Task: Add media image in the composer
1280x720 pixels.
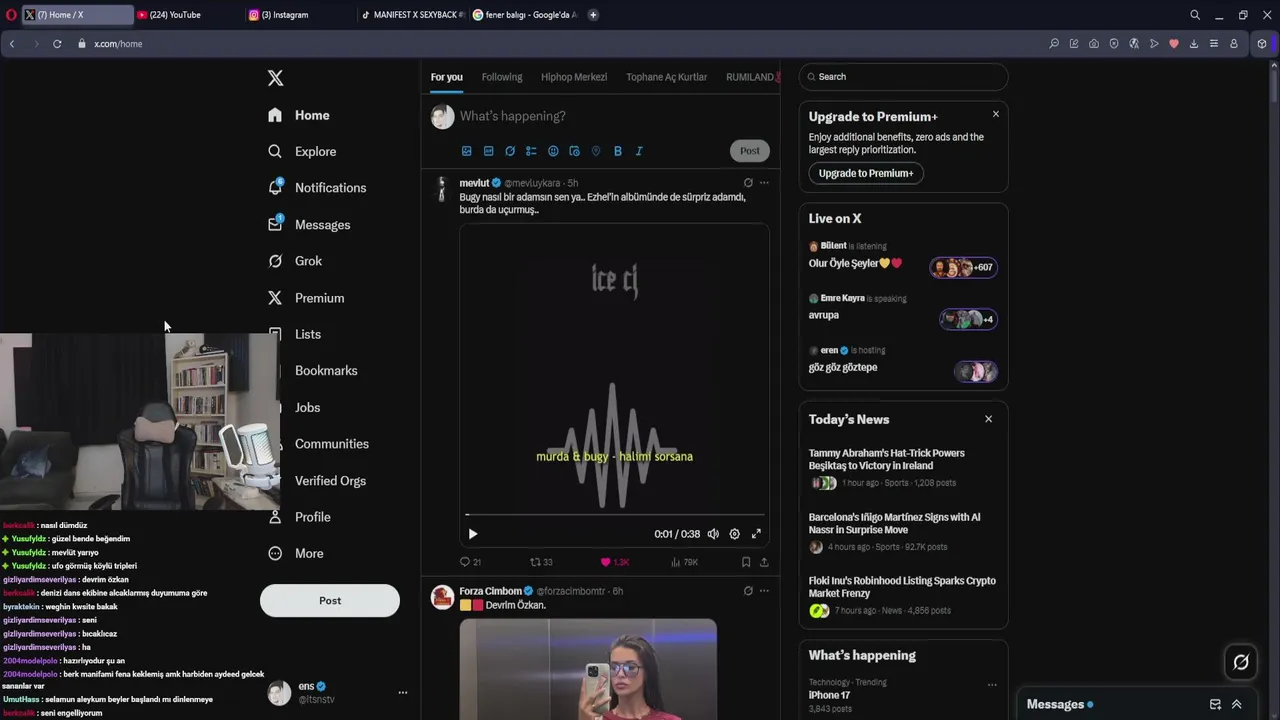Action: (x=466, y=151)
